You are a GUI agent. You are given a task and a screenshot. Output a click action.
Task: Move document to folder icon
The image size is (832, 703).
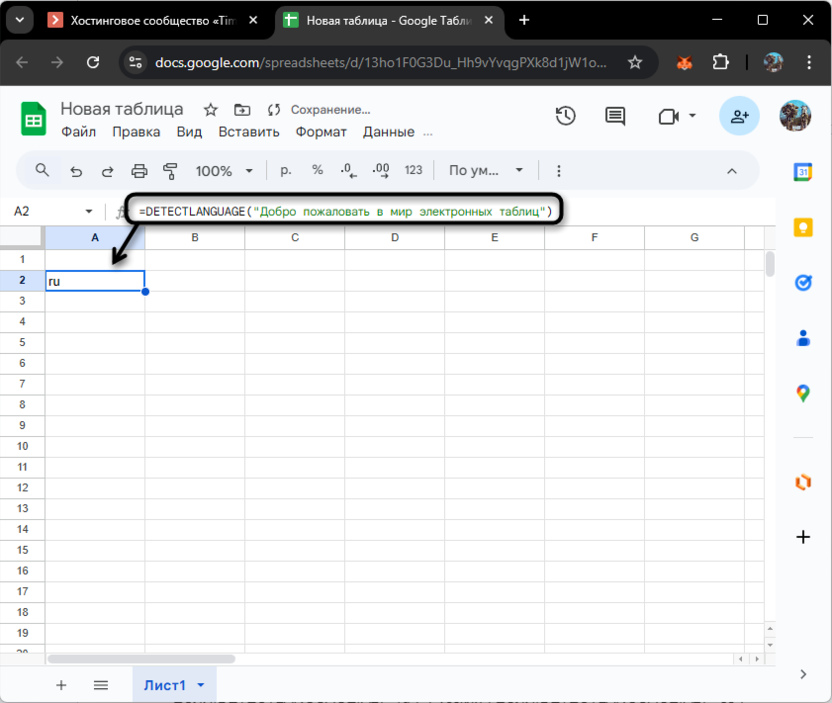coord(242,110)
